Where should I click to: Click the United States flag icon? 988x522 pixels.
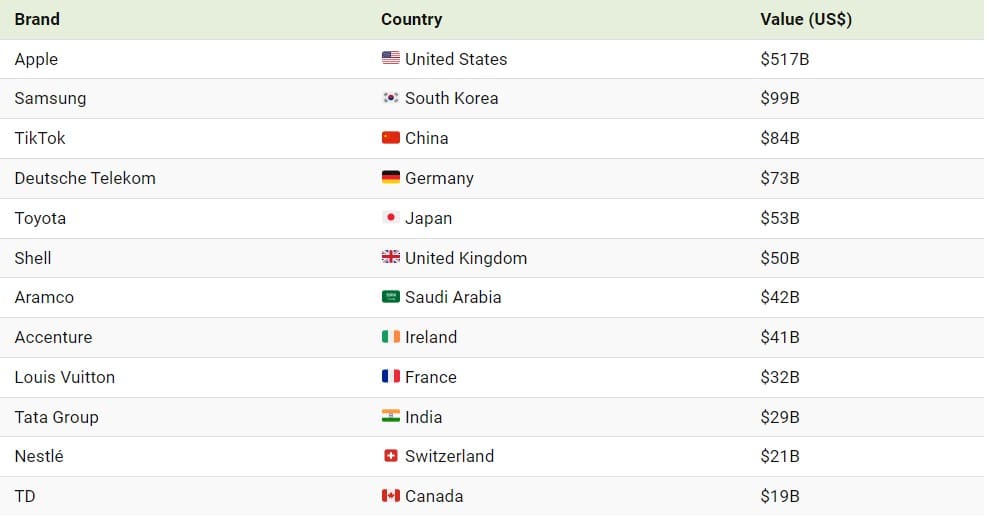[390, 59]
